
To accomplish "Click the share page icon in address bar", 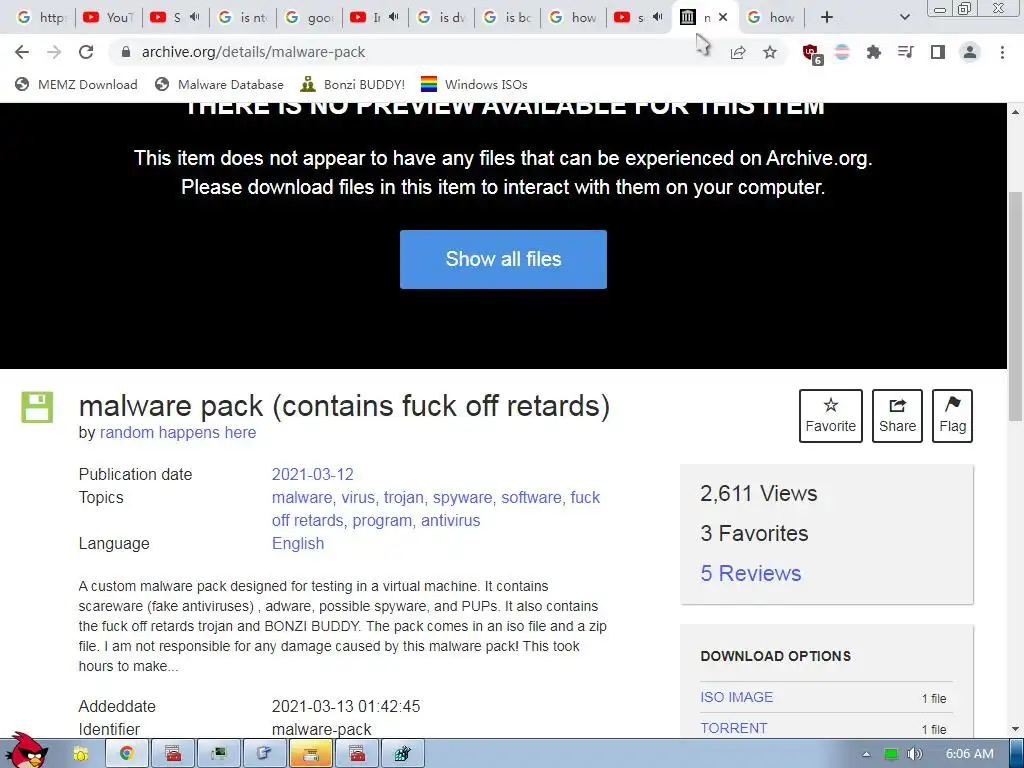I will [738, 52].
